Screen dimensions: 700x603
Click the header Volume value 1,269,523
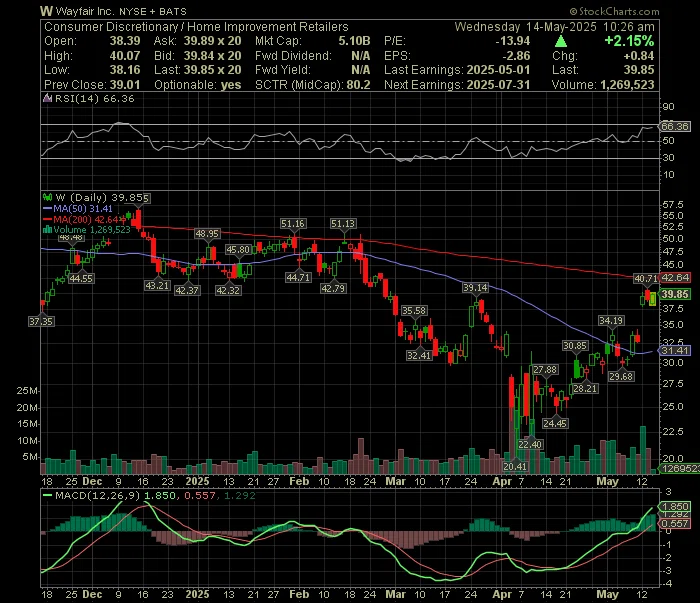628,85
